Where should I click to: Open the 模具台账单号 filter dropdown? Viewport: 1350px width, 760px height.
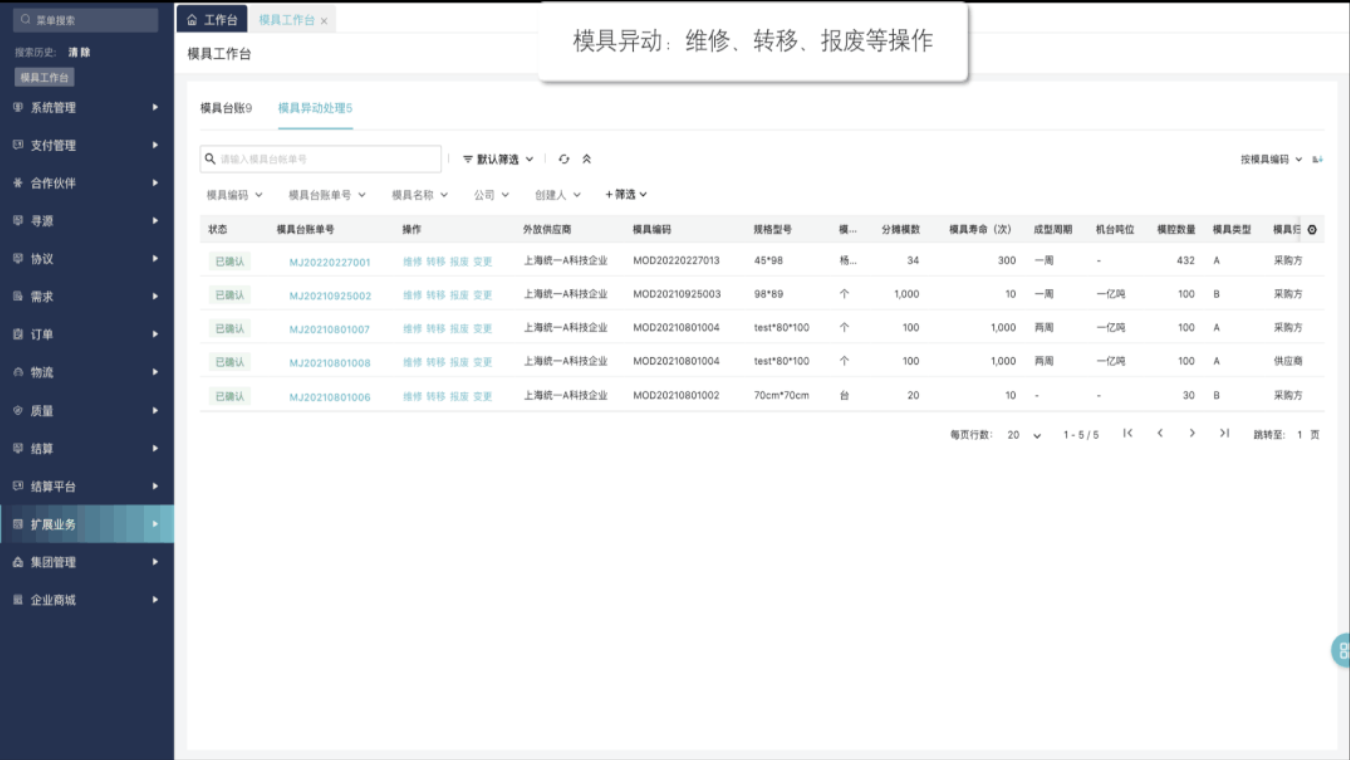tap(327, 195)
